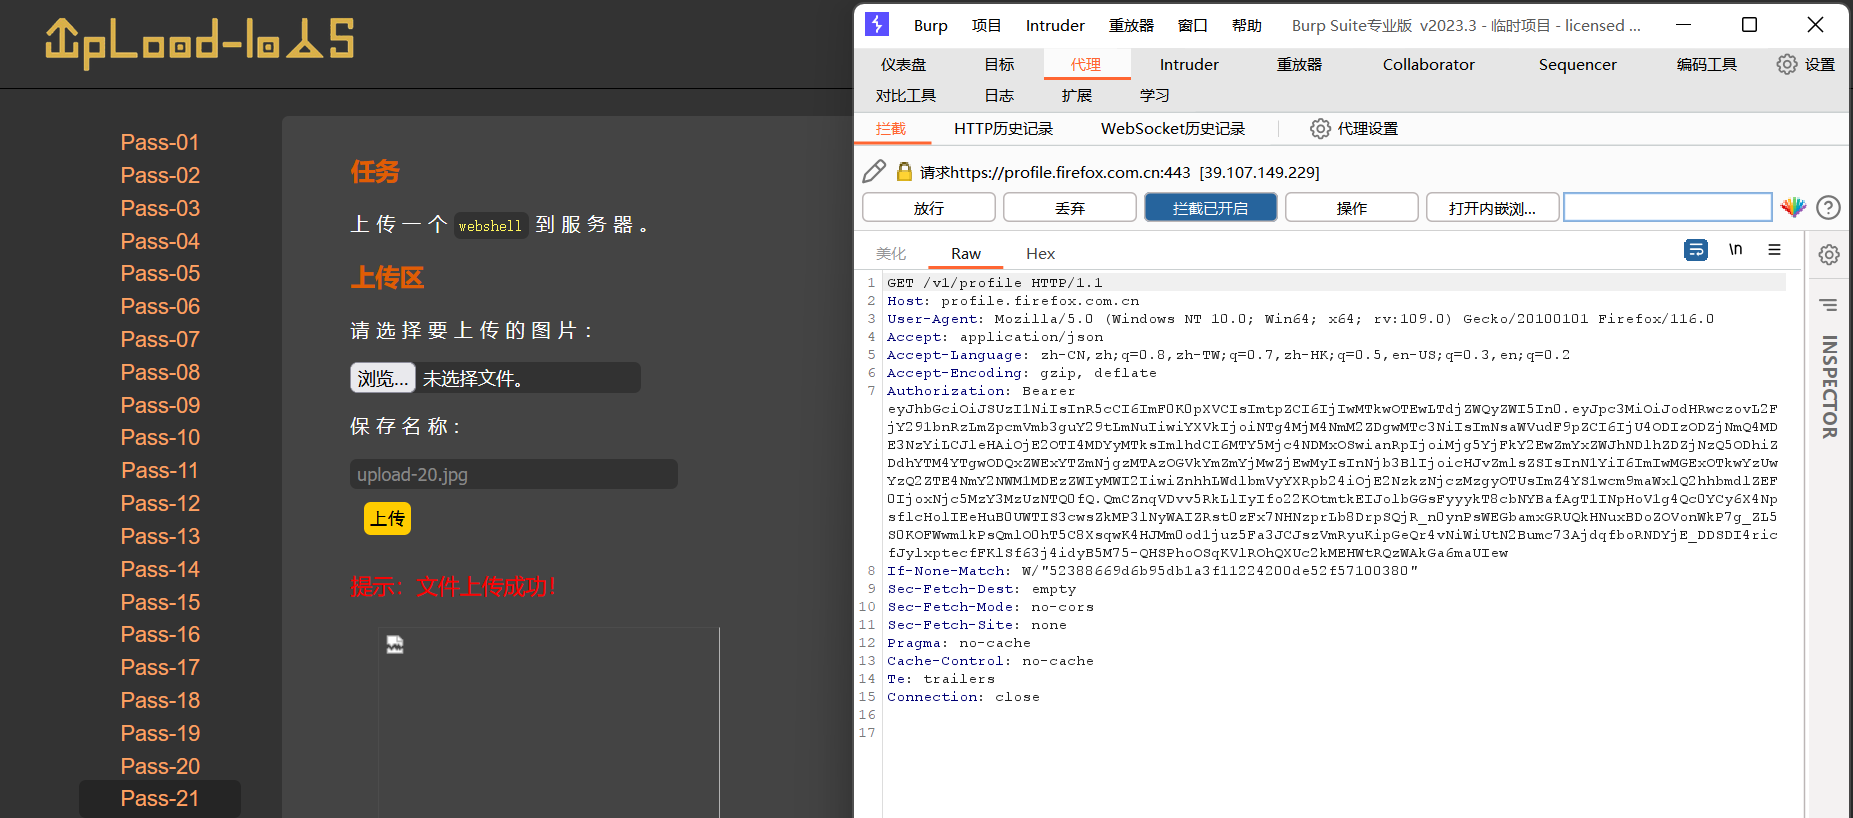Open the Pass-05 link
The height and width of the screenshot is (818, 1853).
(x=160, y=273)
